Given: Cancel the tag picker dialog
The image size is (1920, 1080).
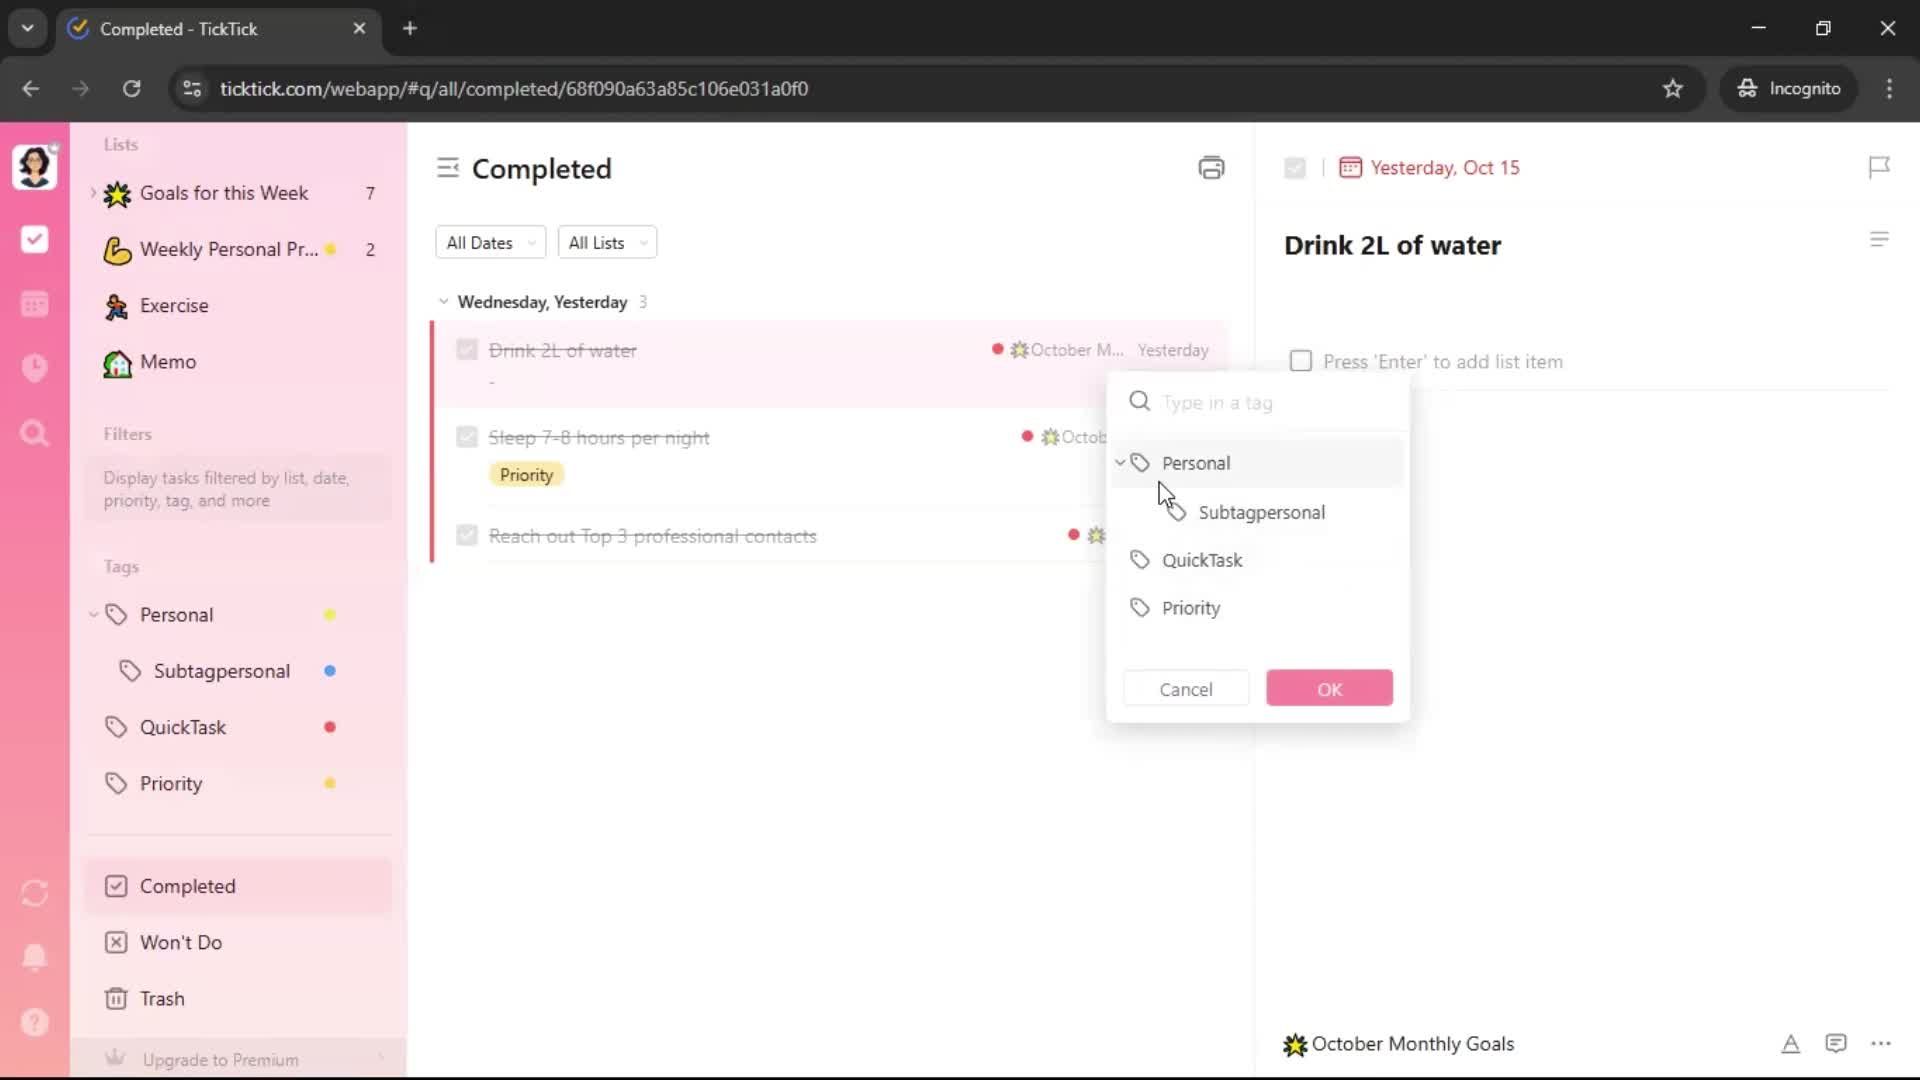Looking at the screenshot, I should (1186, 689).
